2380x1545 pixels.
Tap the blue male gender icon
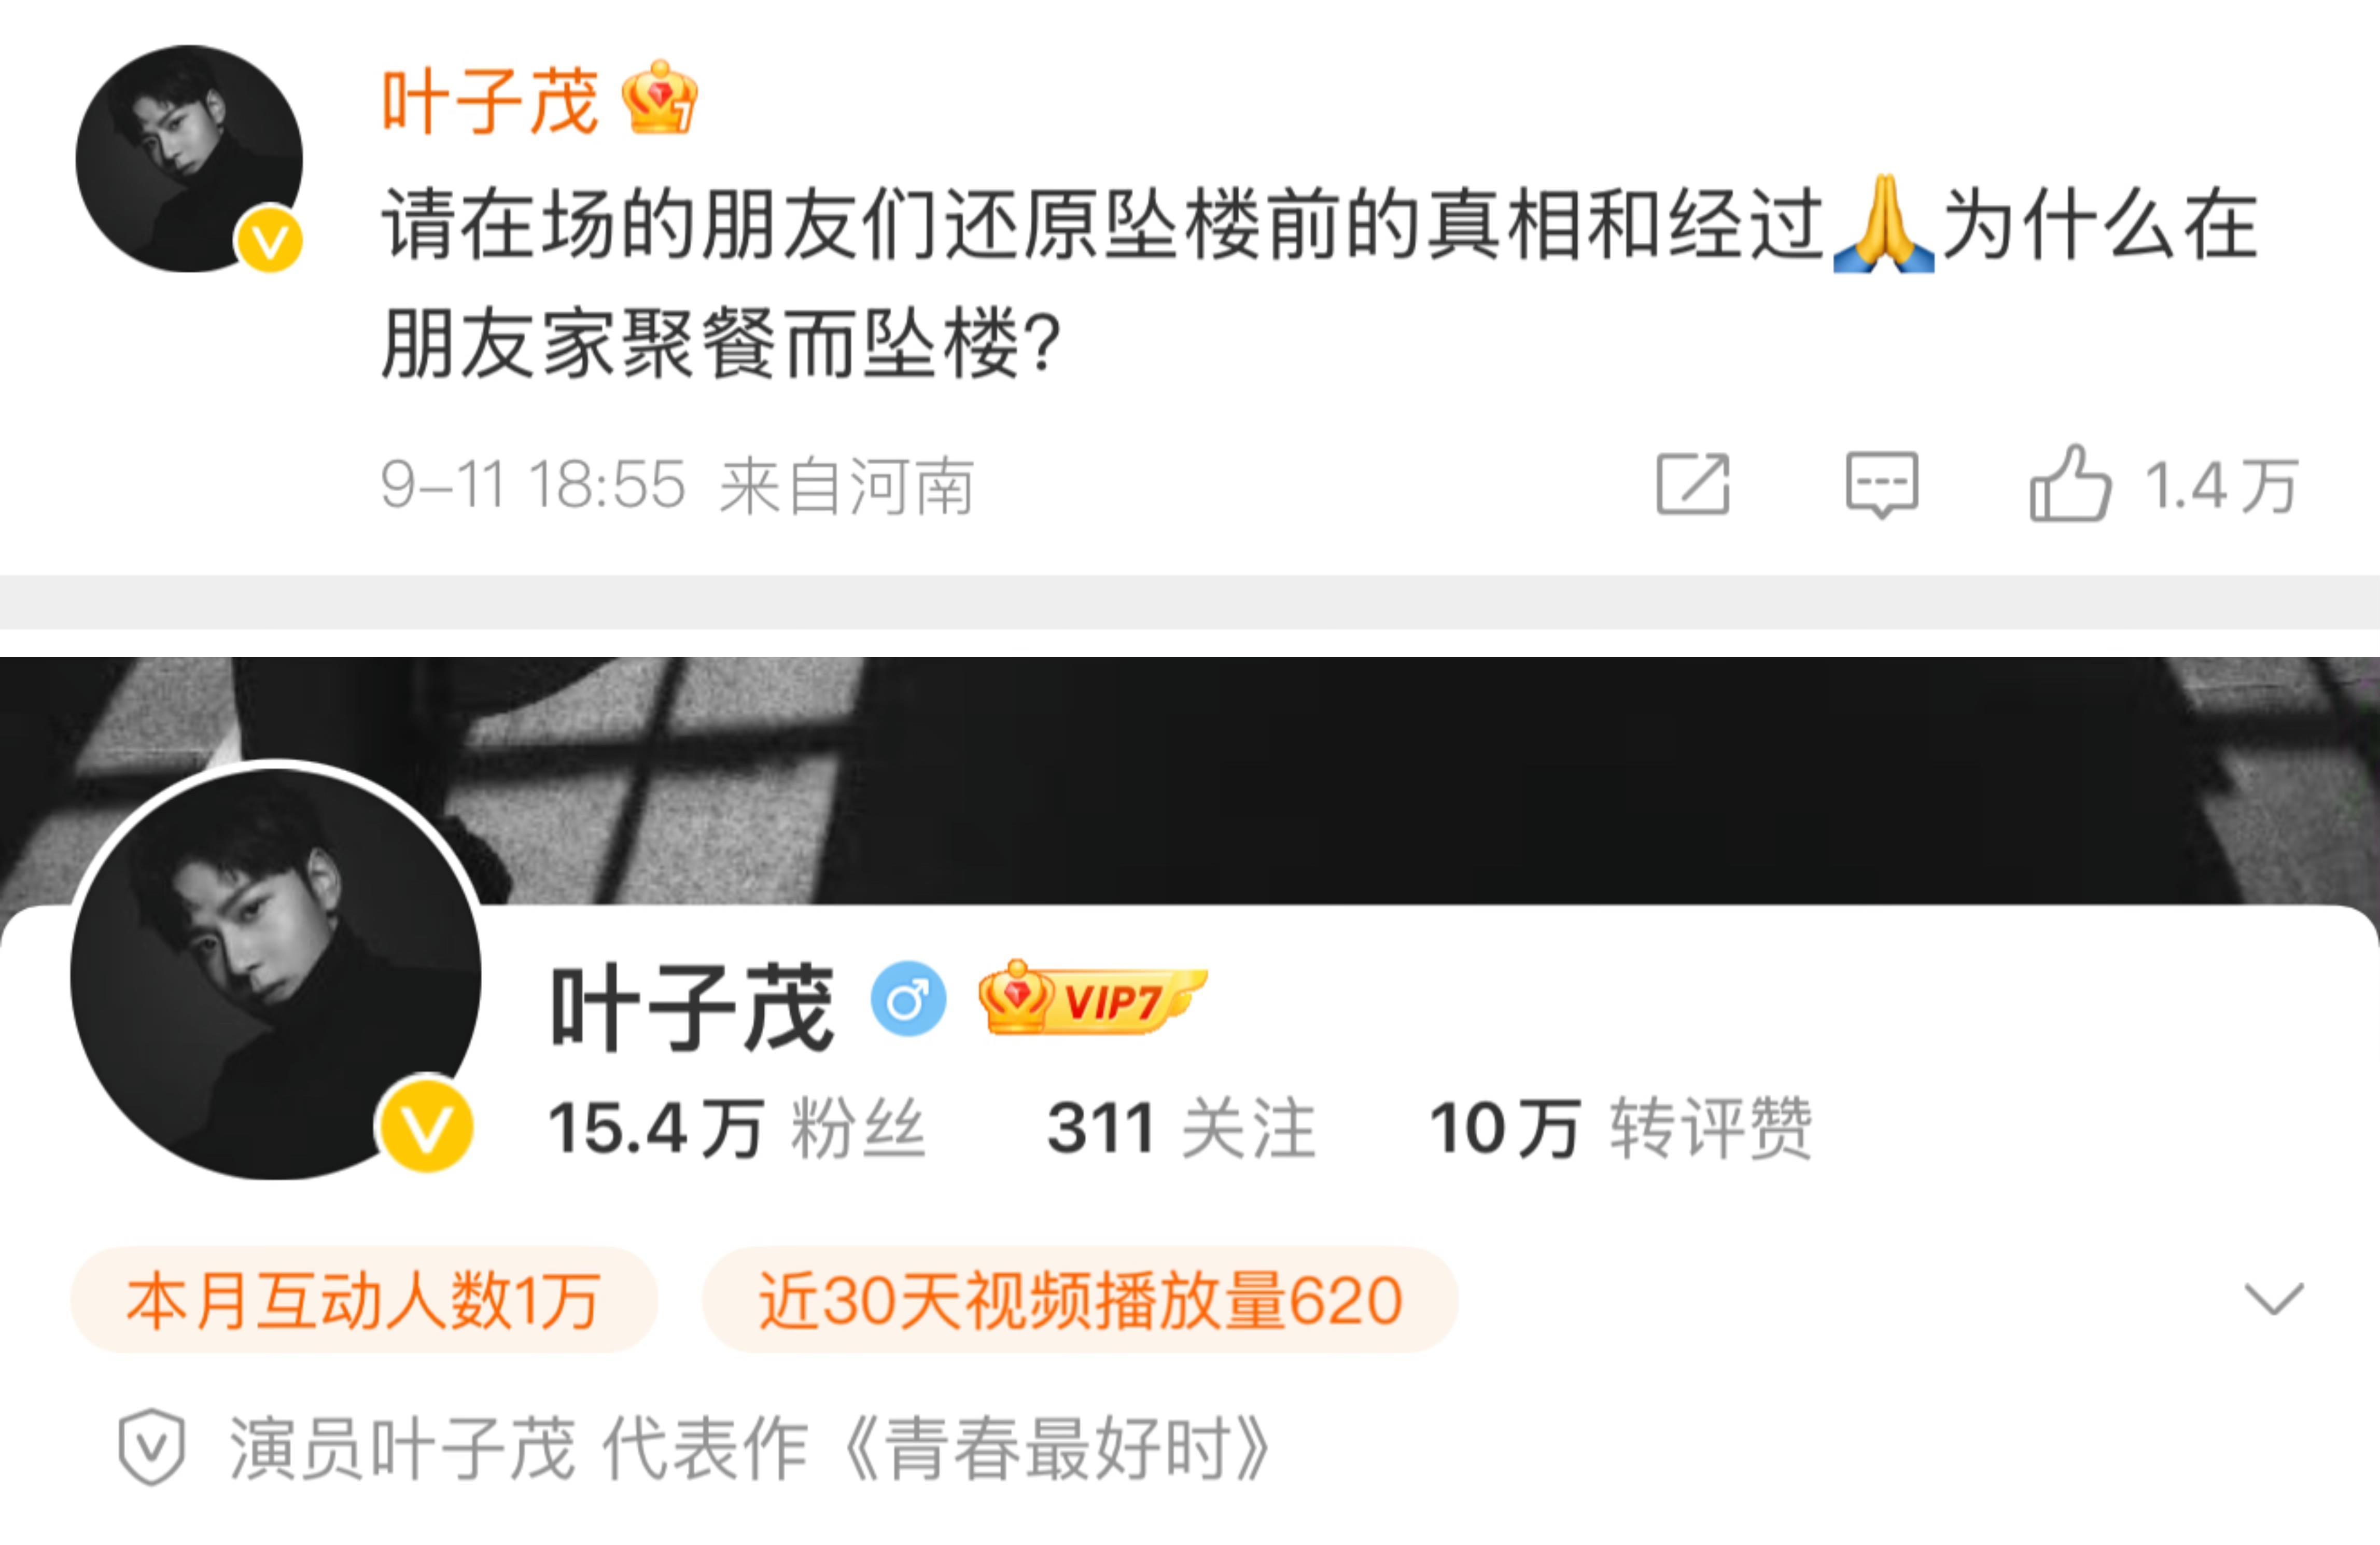[908, 998]
